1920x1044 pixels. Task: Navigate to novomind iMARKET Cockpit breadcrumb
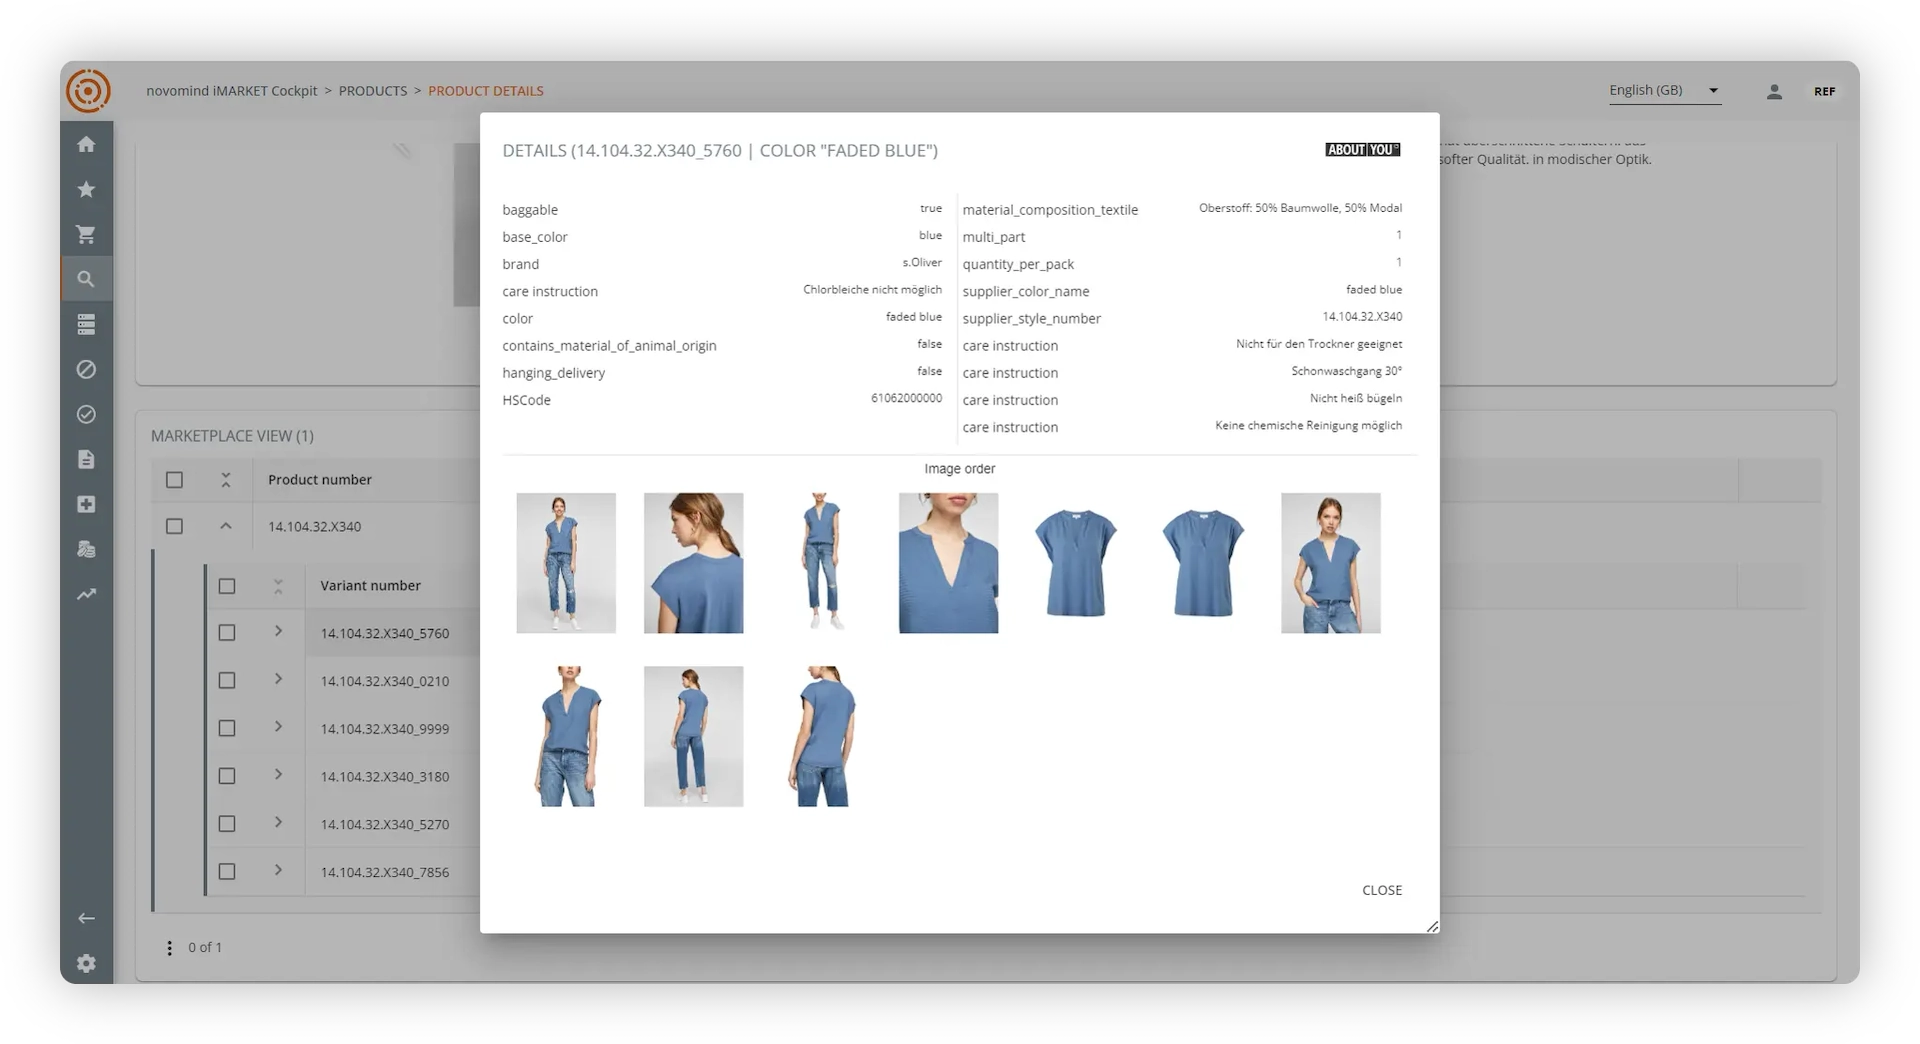231,91
